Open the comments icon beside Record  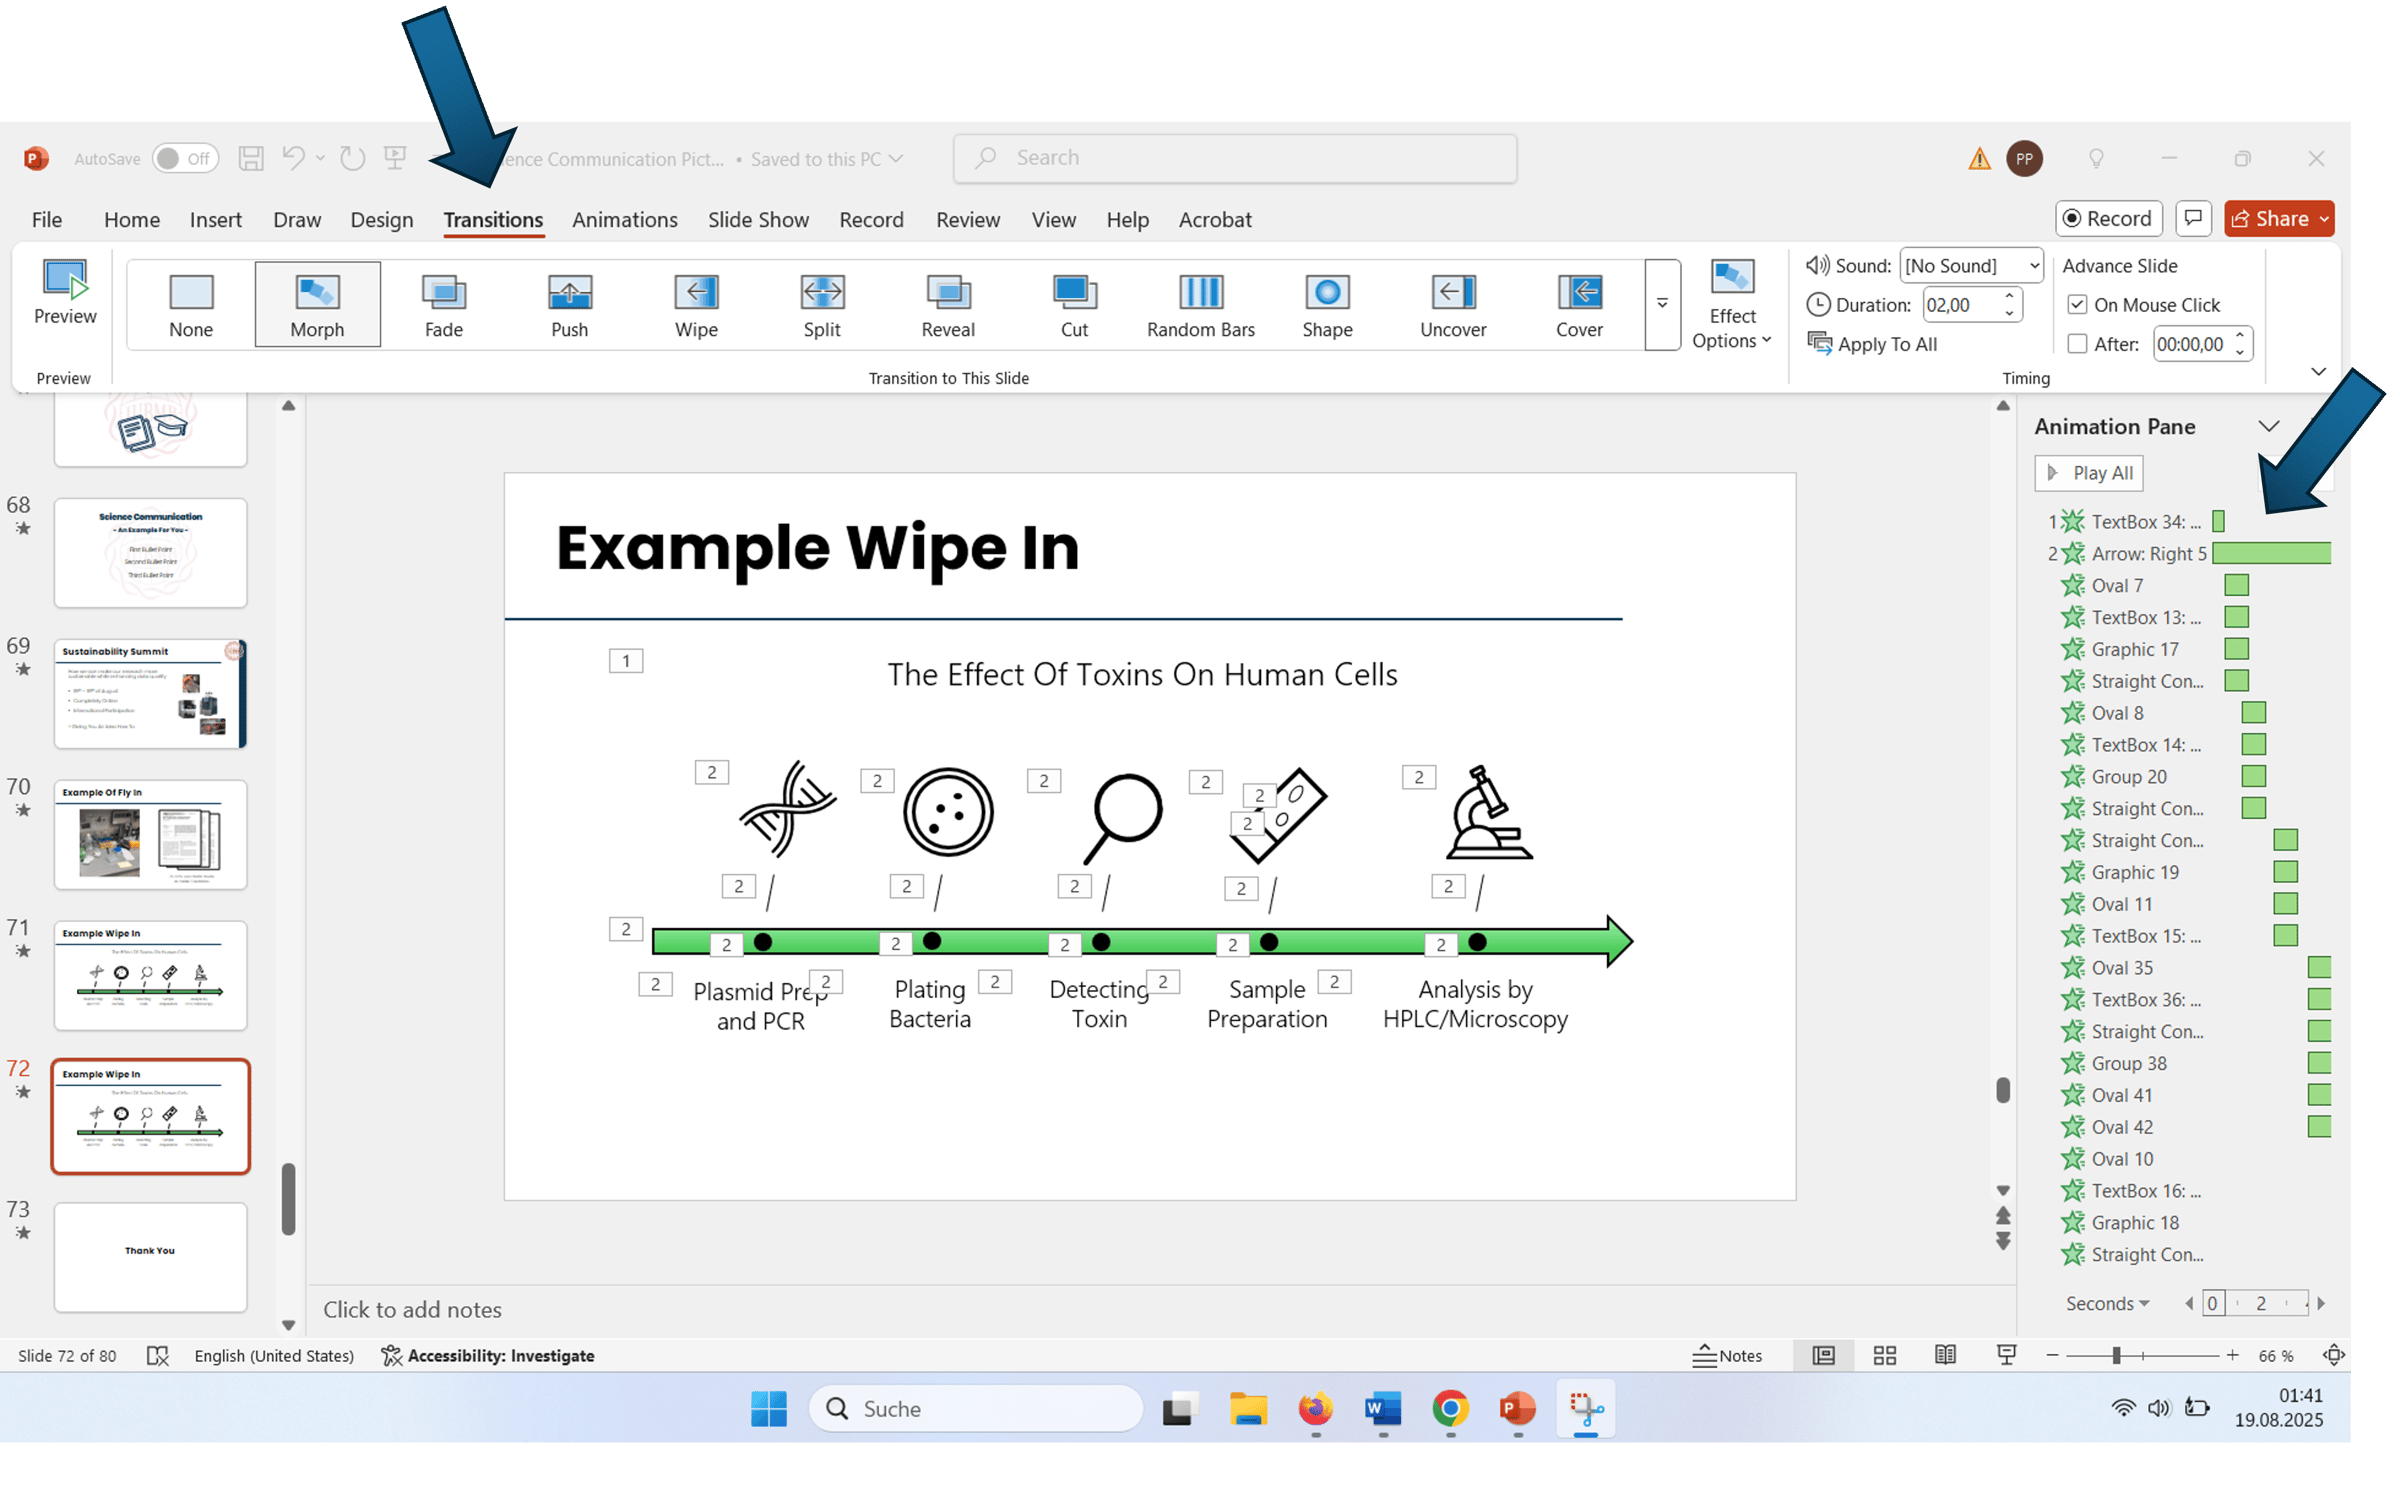[2193, 218]
